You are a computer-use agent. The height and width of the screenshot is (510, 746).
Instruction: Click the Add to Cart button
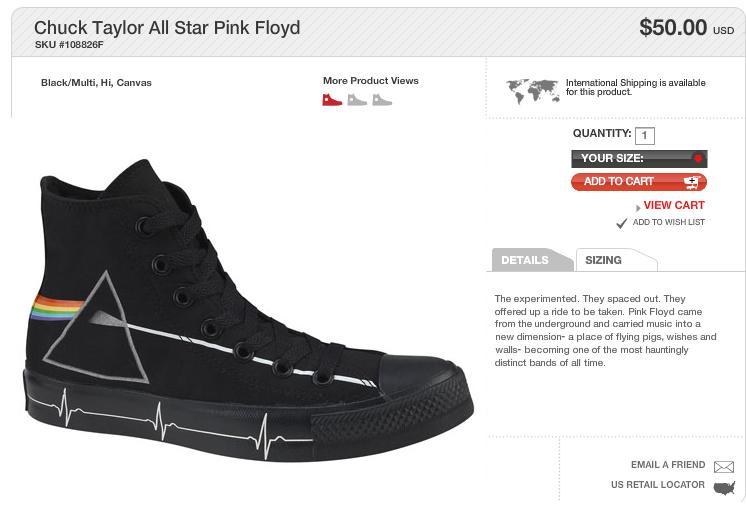click(x=639, y=182)
